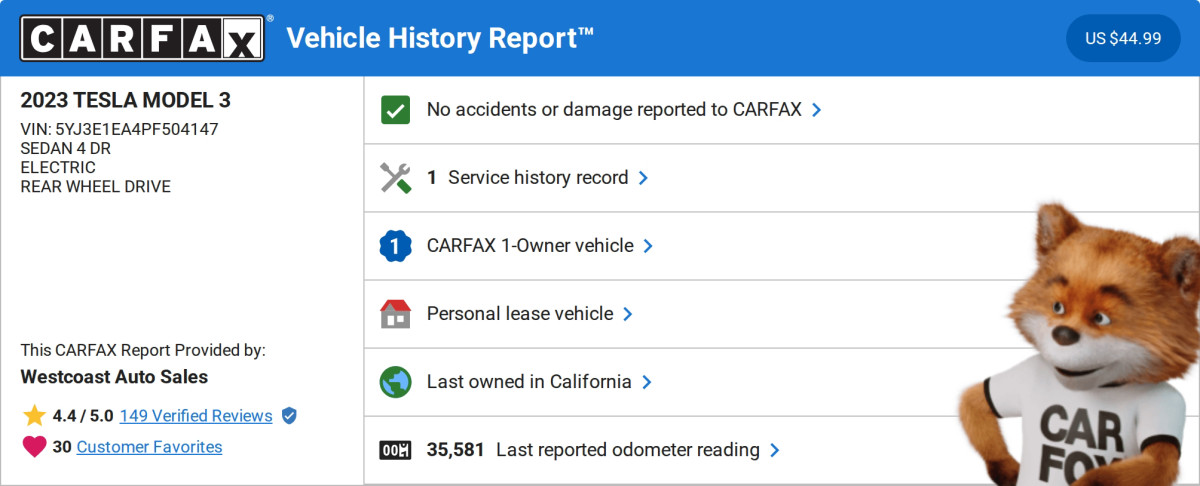Click the blue 1-Owner badge icon
Viewport: 1200px width, 486px height.
(396, 246)
